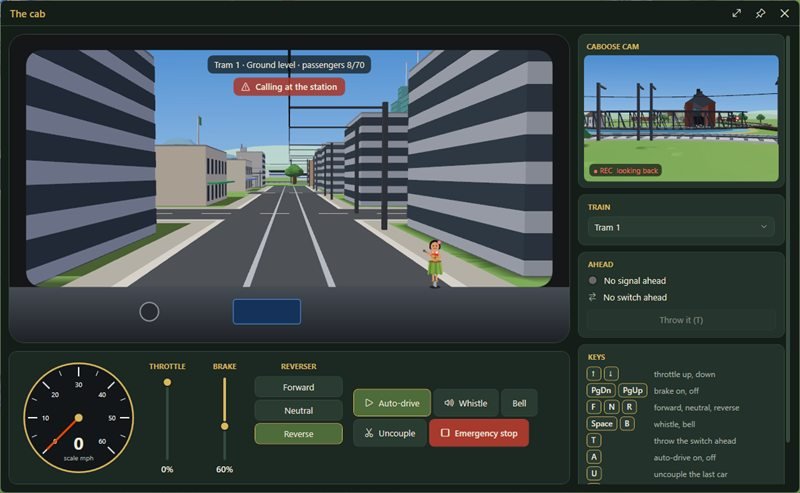This screenshot has height=493, width=800.
Task: Click the hula girl dashboard figure
Action: 434,264
